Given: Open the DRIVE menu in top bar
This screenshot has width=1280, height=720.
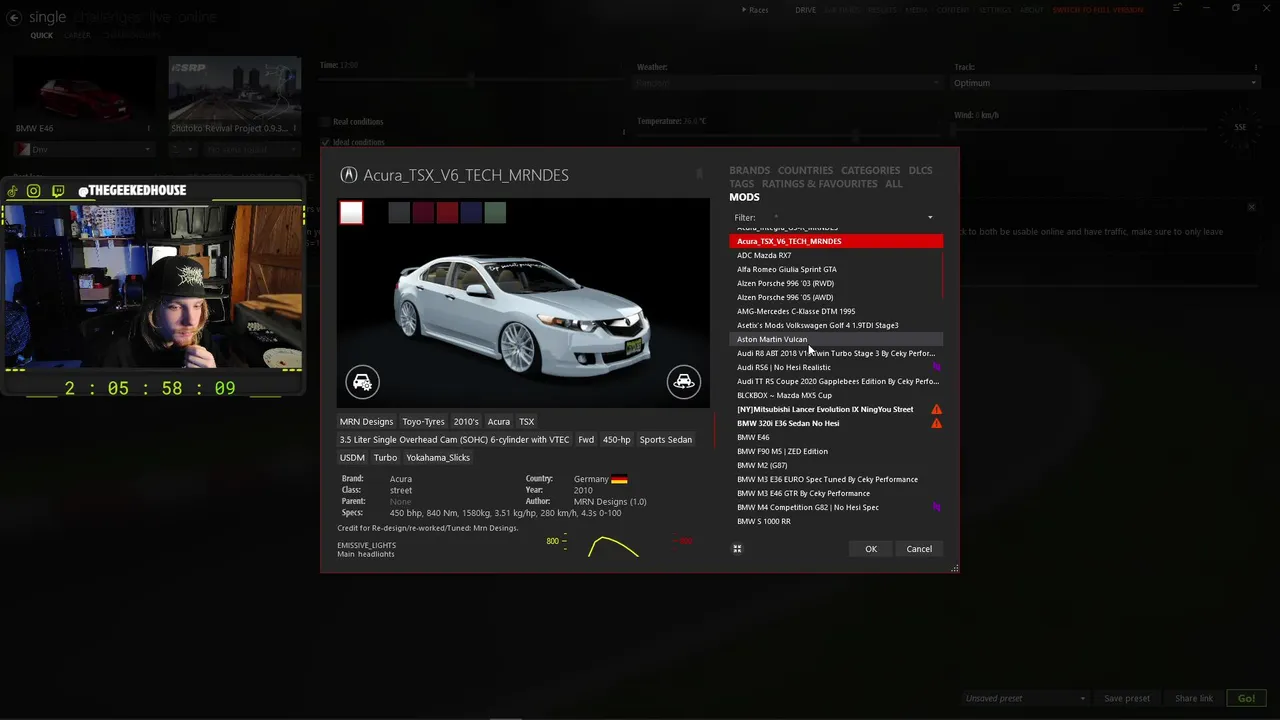Looking at the screenshot, I should [x=805, y=10].
